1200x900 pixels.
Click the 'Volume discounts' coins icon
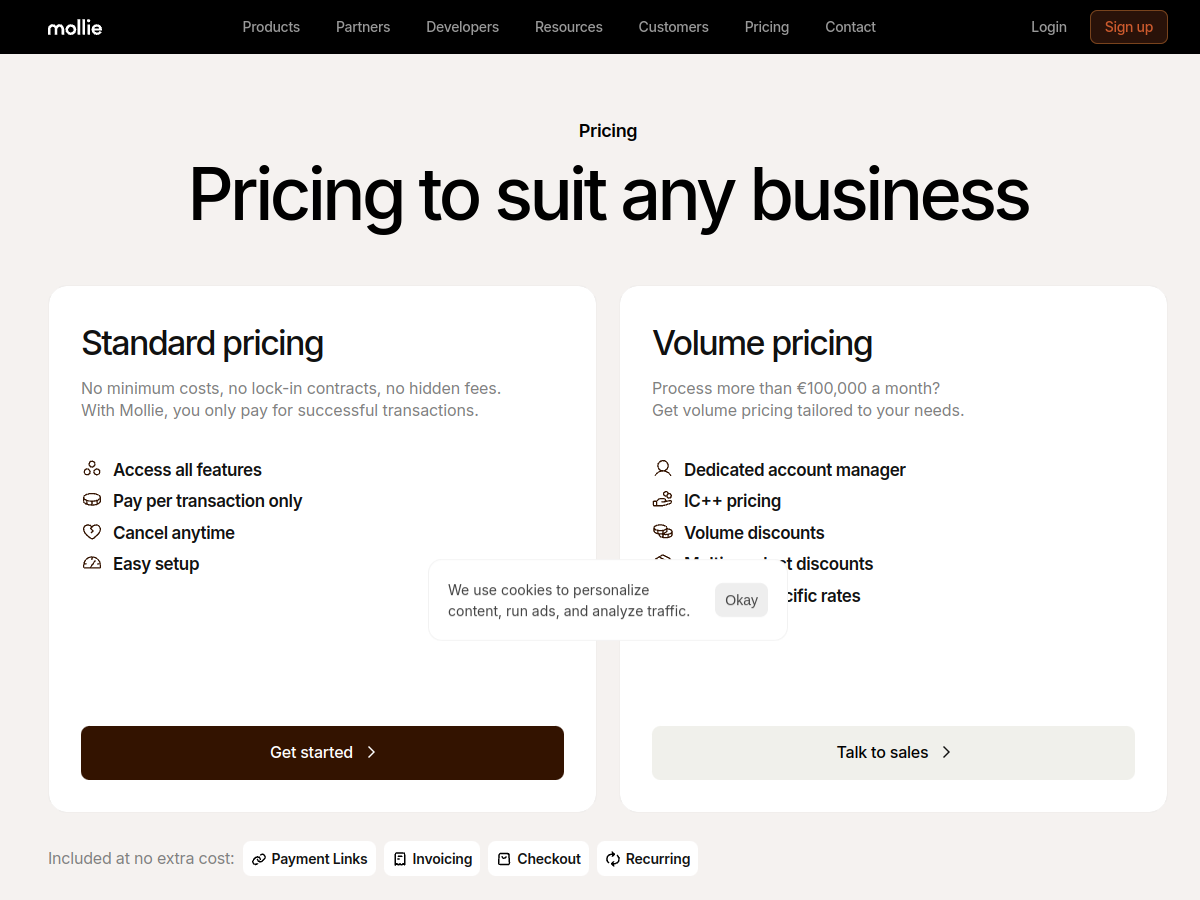pos(663,531)
